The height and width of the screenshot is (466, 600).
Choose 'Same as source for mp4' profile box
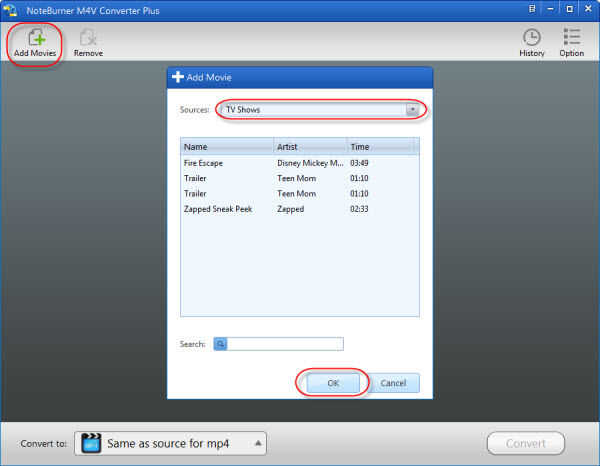coord(170,443)
